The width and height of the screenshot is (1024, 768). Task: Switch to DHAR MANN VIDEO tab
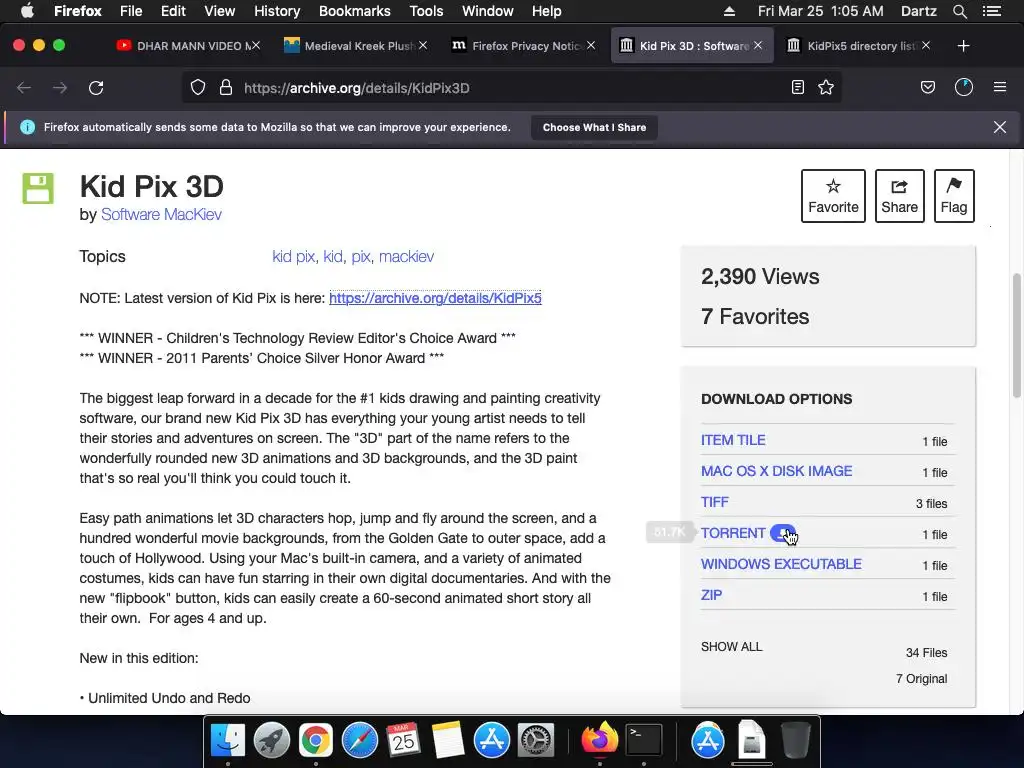(x=188, y=46)
